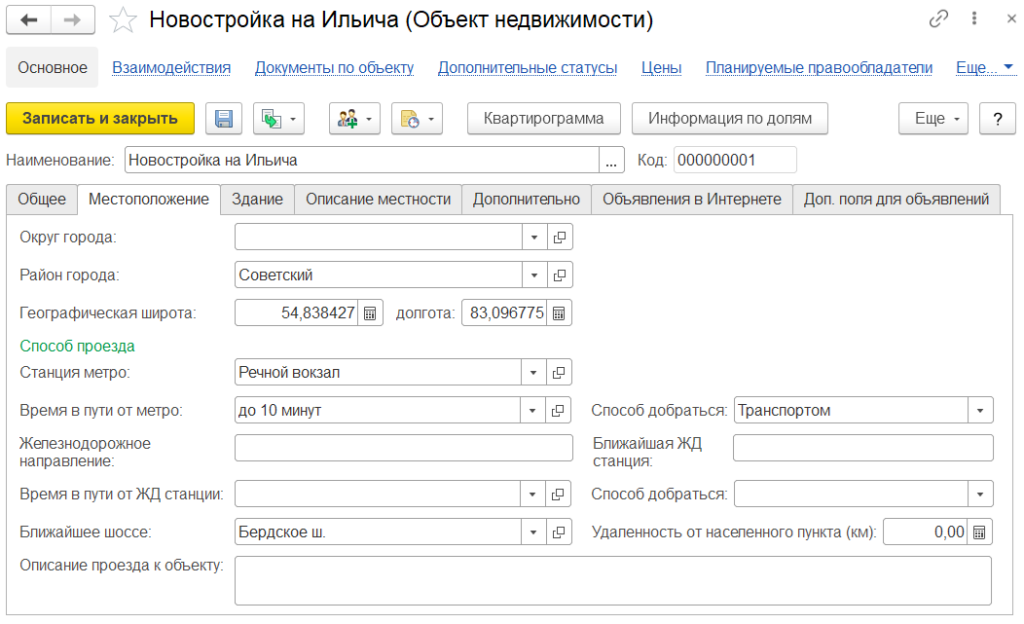Image resolution: width=1024 pixels, height=624 pixels.
Task: Open the Объявления в Интернете tab
Action: click(x=691, y=199)
